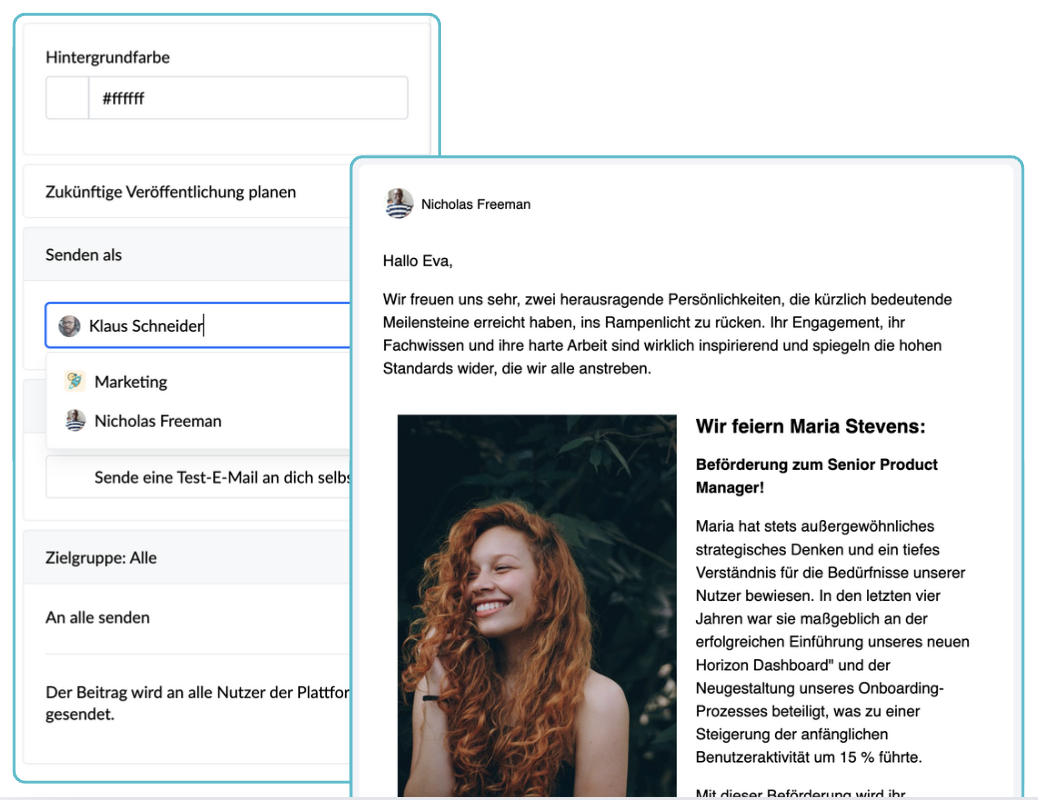This screenshot has width=1038, height=800.
Task: Click the email intro paragraph text
Action: (x=667, y=334)
